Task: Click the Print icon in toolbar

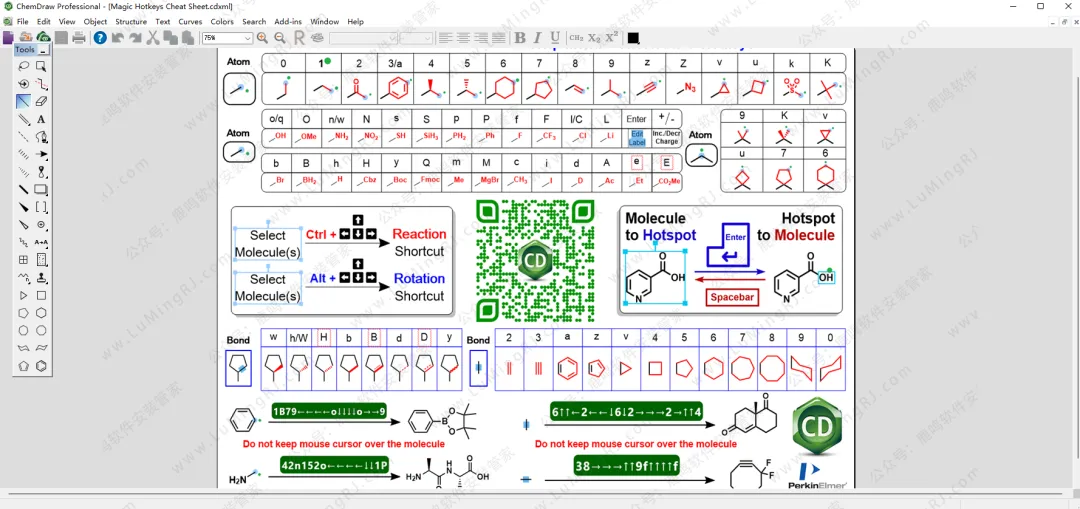Action: (x=79, y=38)
